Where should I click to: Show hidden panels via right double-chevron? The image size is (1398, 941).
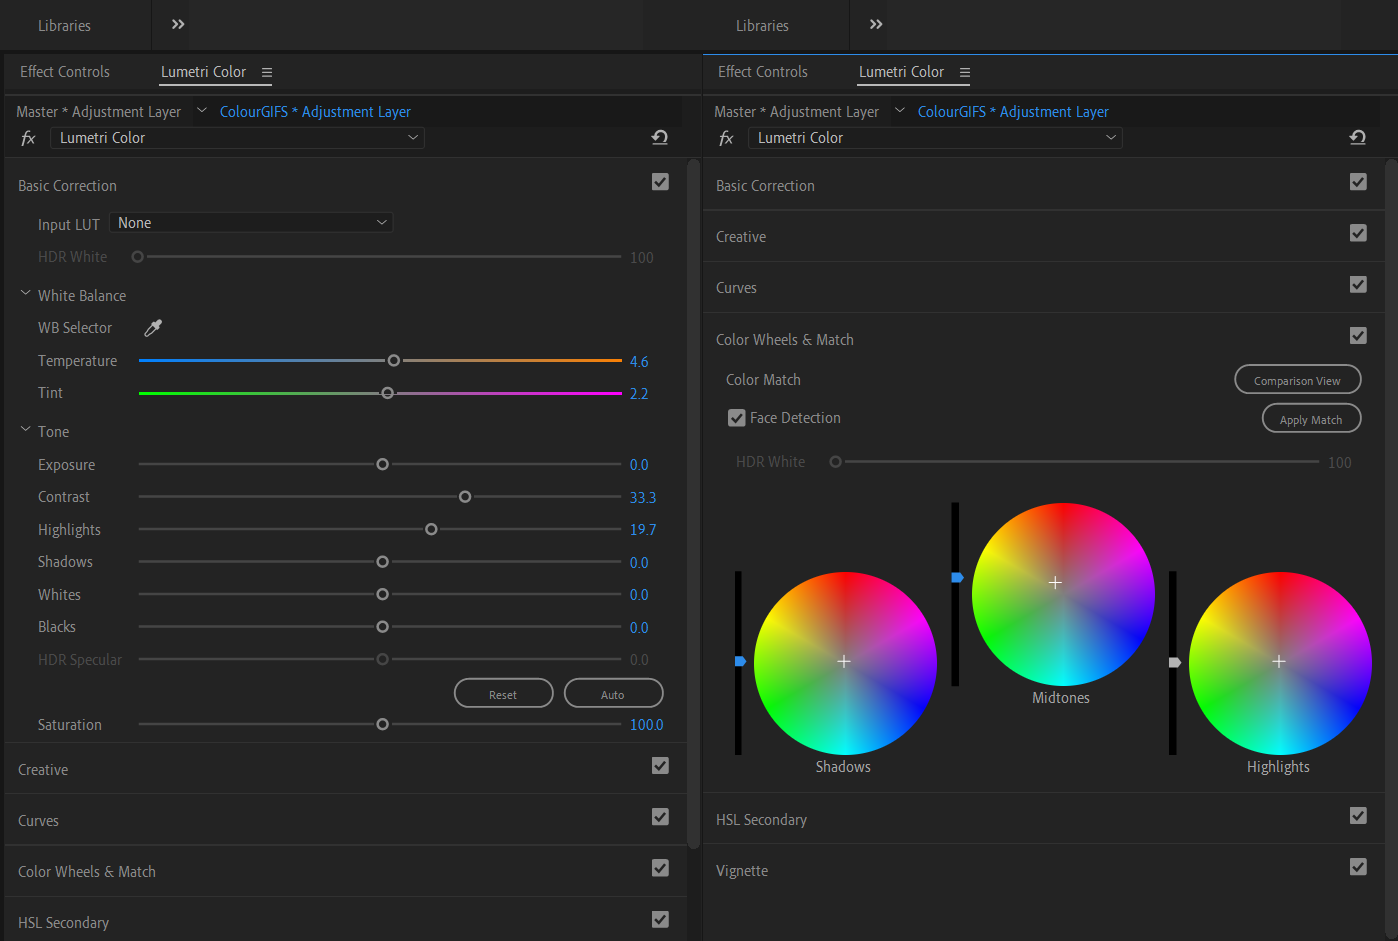(876, 25)
